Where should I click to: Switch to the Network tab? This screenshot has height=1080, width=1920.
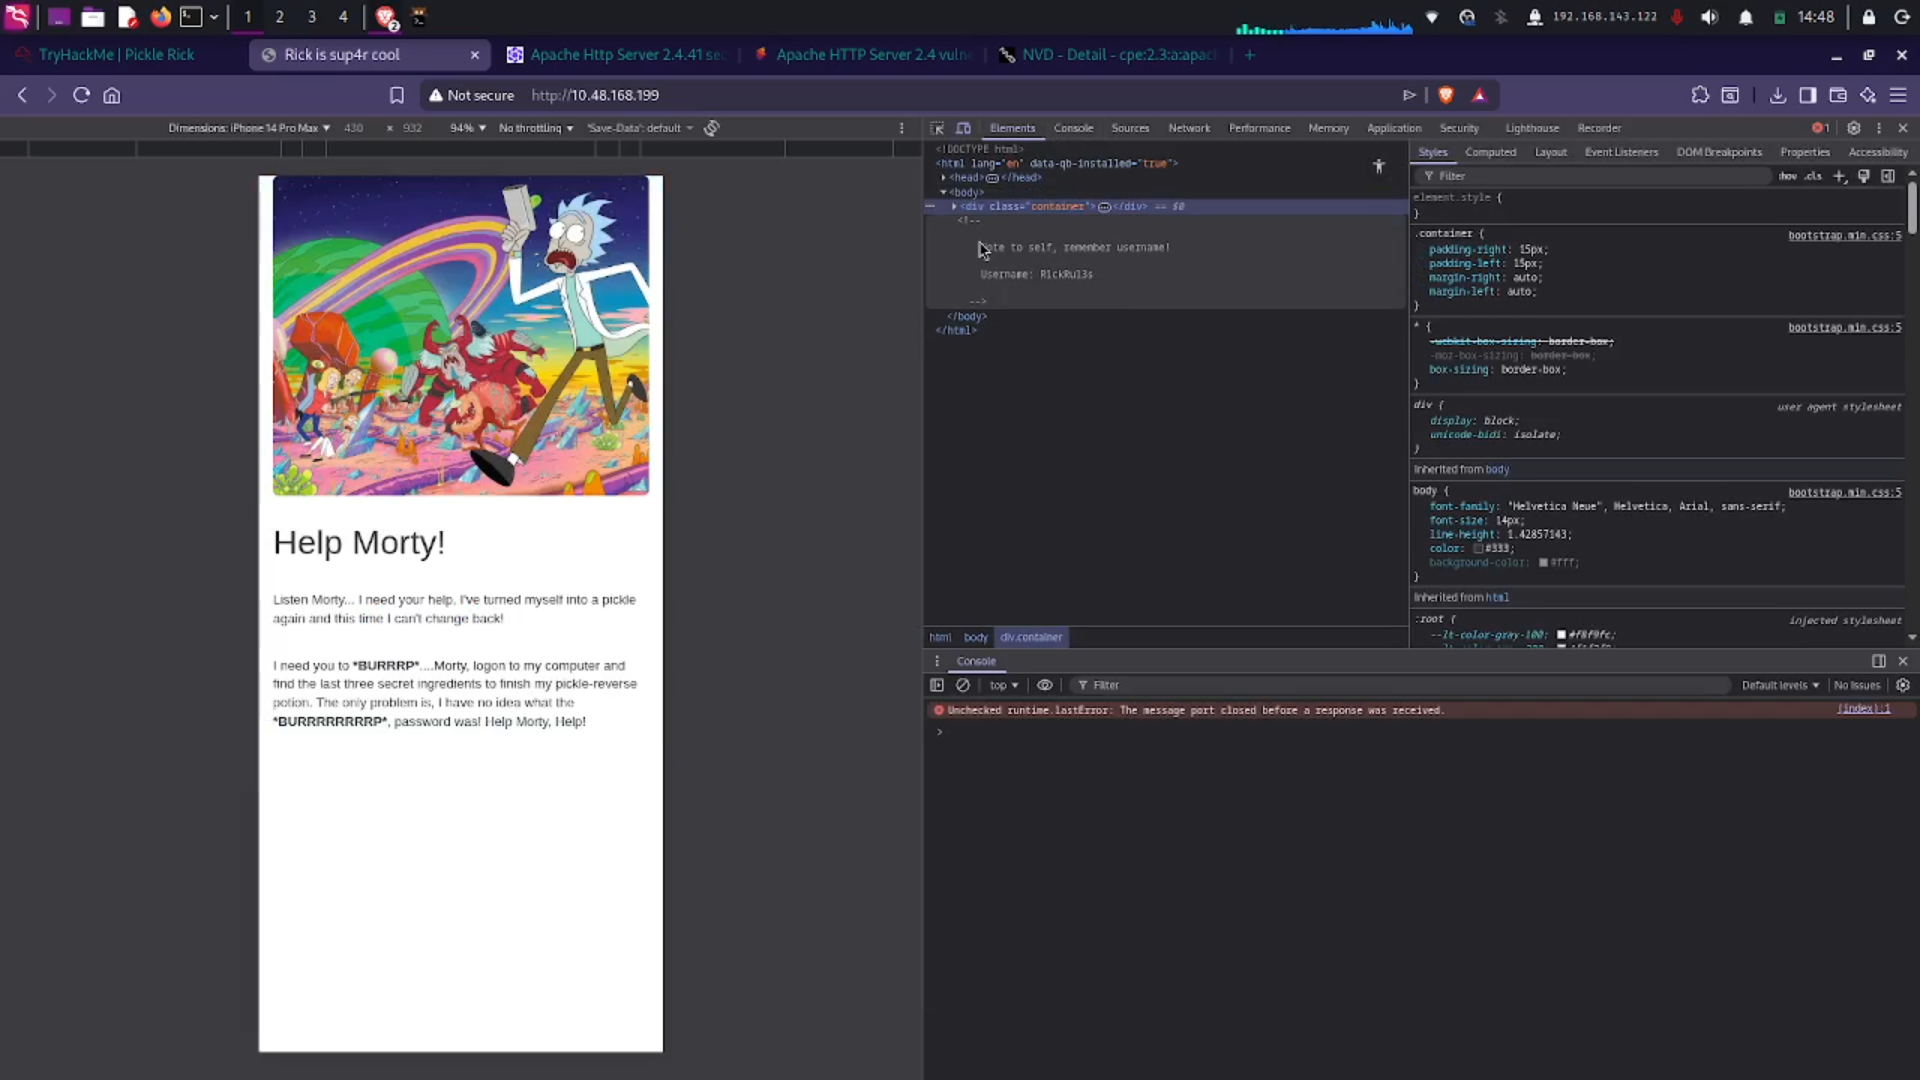coord(1189,128)
